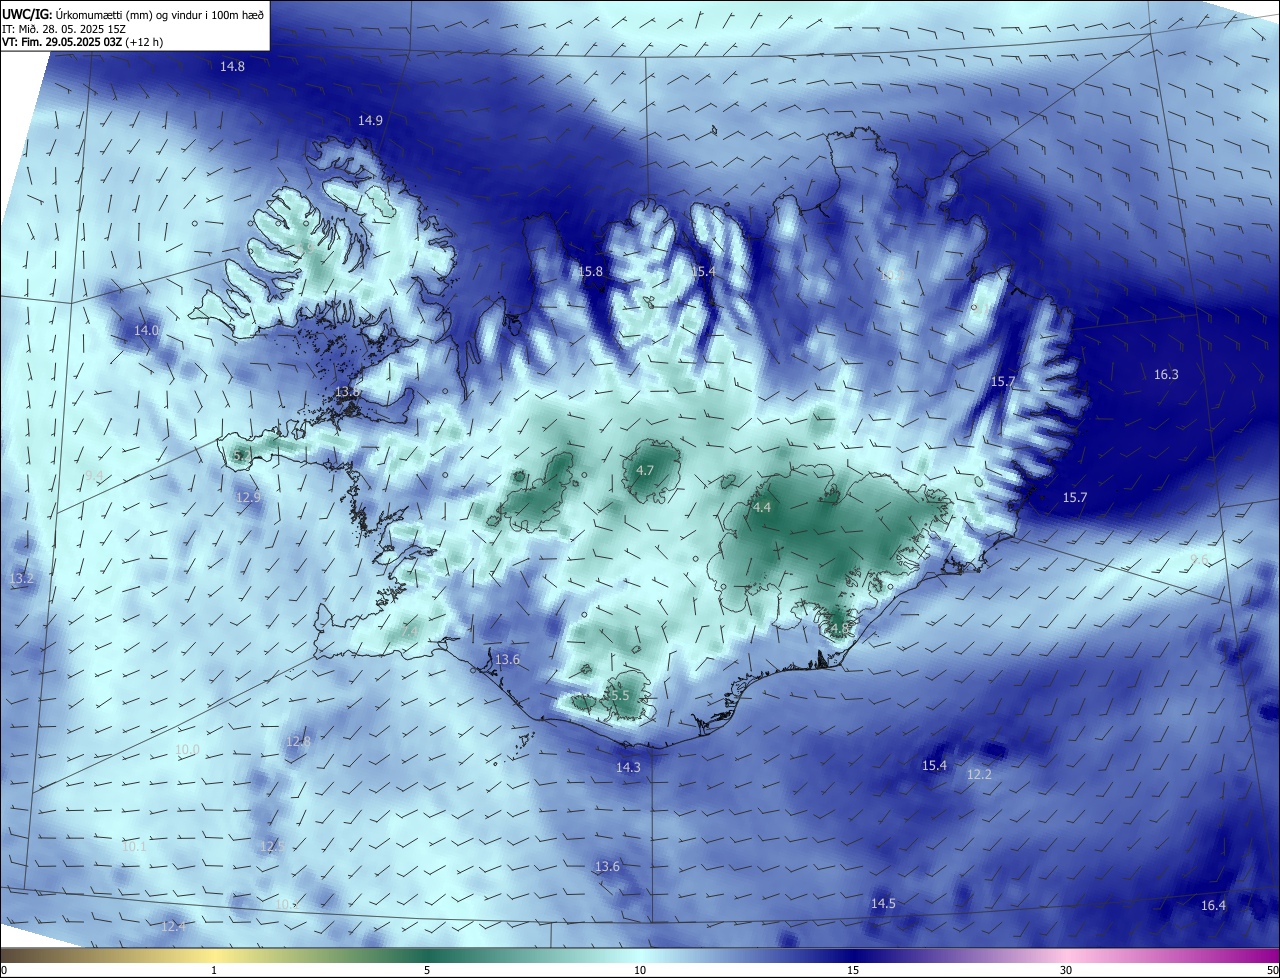Click the 12.2 value label
This screenshot has width=1280, height=978.
pos(979,774)
